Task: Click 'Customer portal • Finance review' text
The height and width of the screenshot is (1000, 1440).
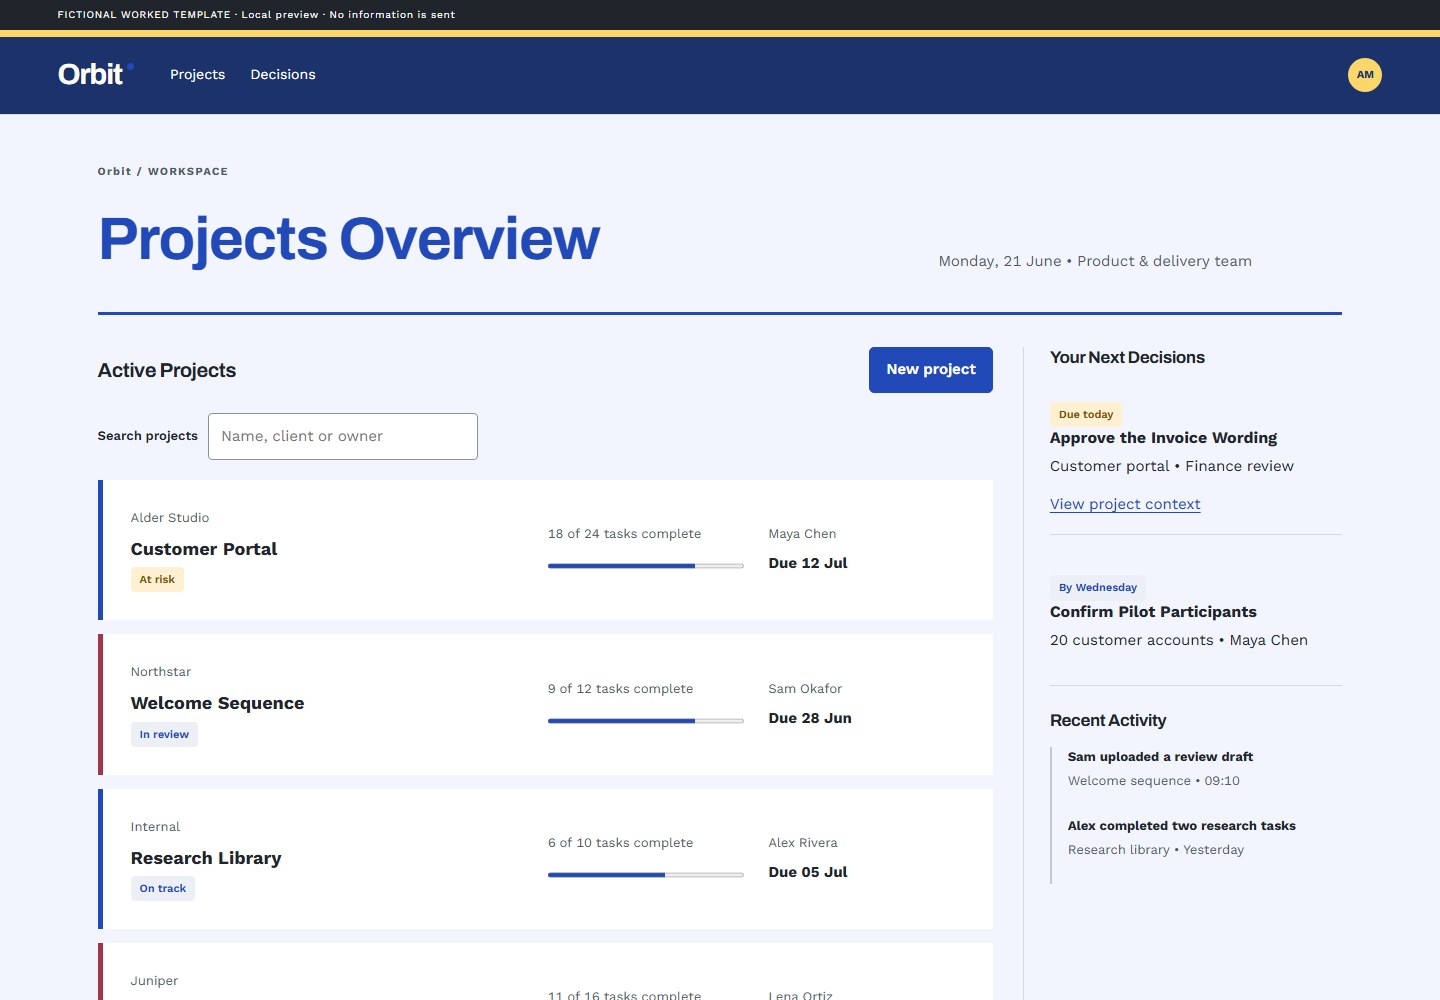Action: (x=1172, y=466)
